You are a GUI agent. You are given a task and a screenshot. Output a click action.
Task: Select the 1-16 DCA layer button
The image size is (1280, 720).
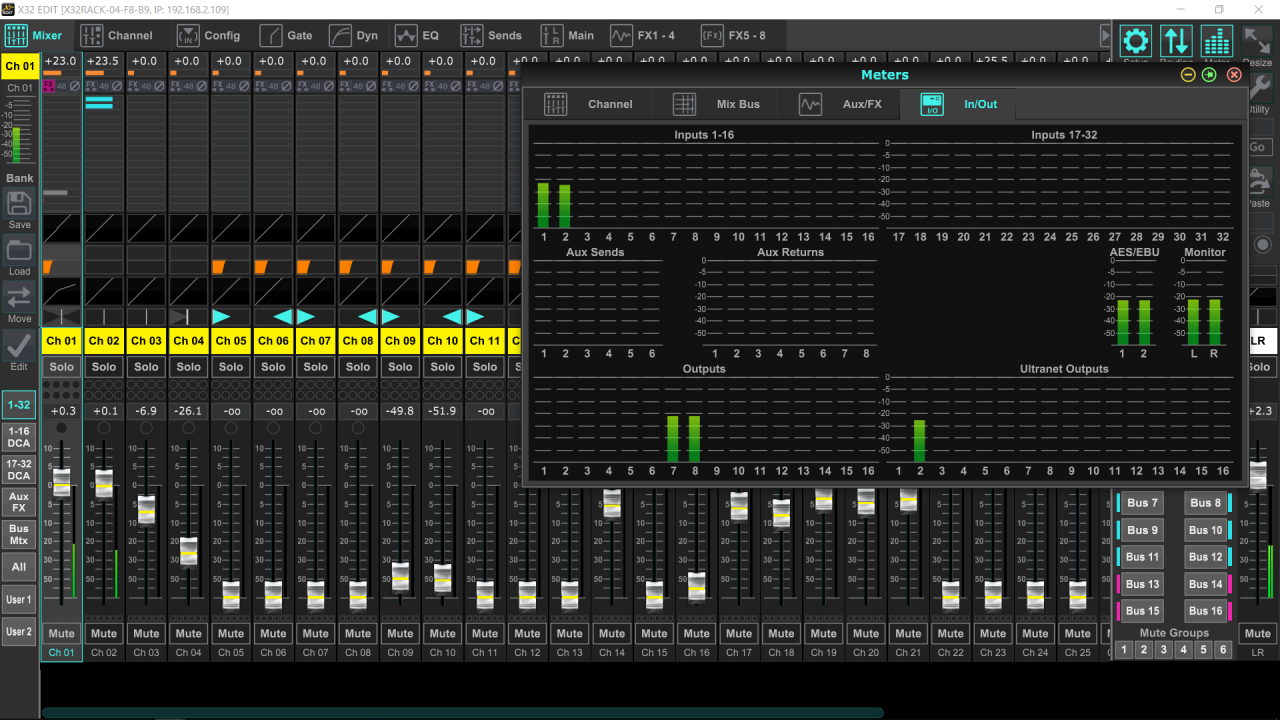(19, 437)
